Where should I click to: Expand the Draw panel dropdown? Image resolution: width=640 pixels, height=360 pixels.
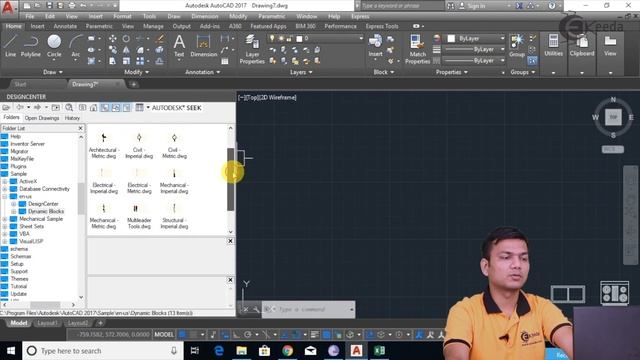(x=53, y=72)
